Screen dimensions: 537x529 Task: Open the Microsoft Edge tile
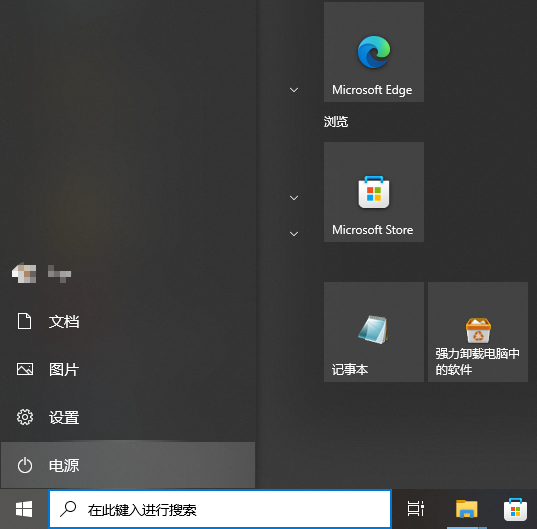374,52
